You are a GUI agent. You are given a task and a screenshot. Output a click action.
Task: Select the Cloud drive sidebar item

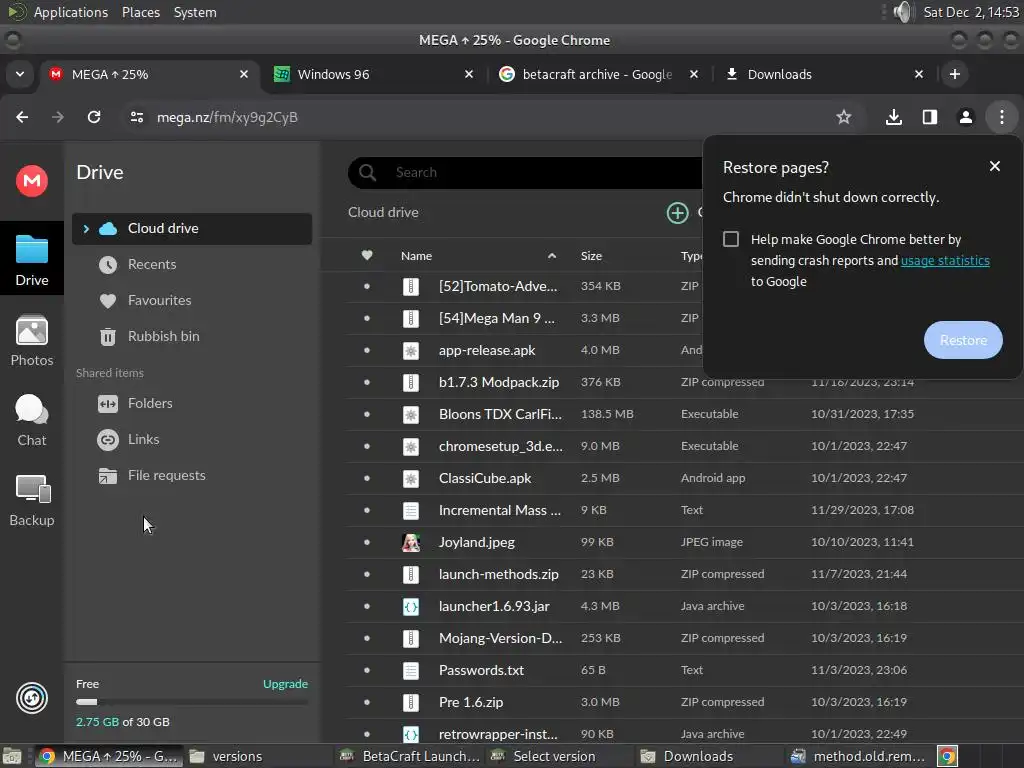click(x=192, y=229)
